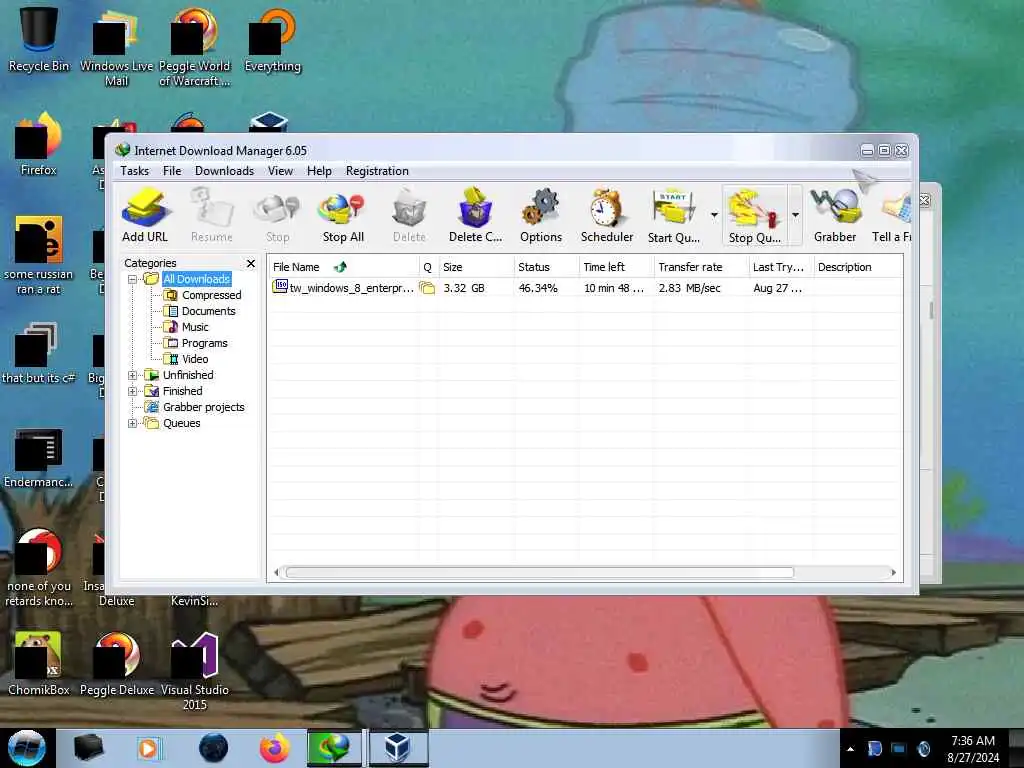Click the Start Queue toolbar icon
This screenshot has height=768, width=1024.
[674, 216]
